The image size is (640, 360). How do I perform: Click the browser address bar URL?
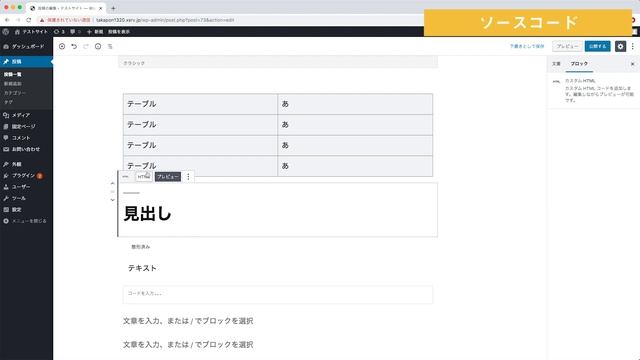[165, 20]
